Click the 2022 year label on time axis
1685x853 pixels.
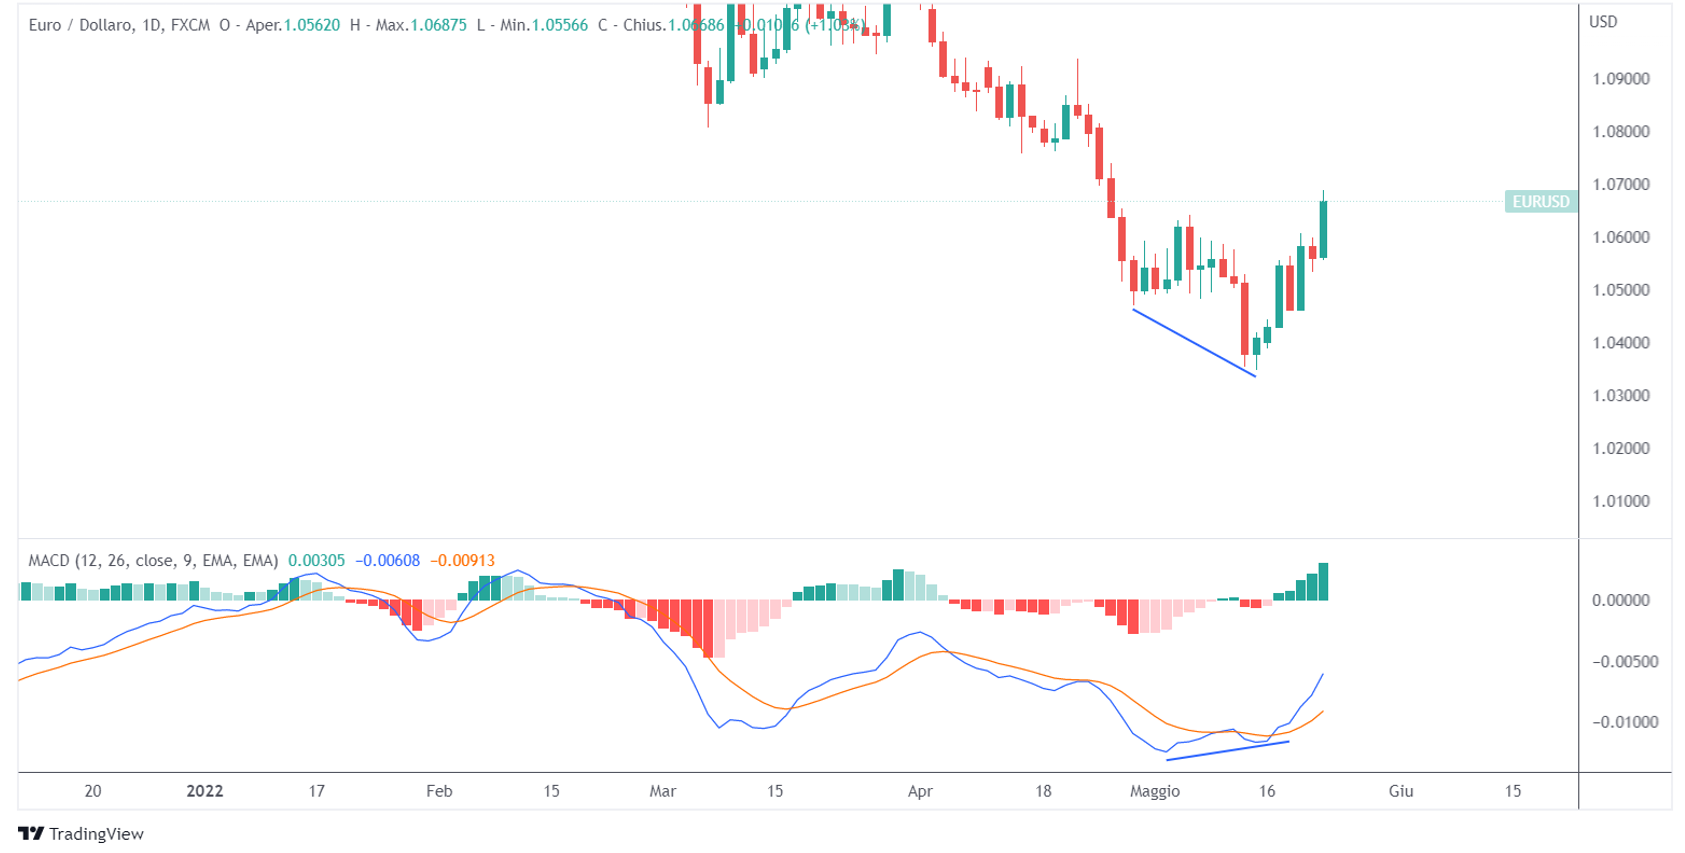205,791
